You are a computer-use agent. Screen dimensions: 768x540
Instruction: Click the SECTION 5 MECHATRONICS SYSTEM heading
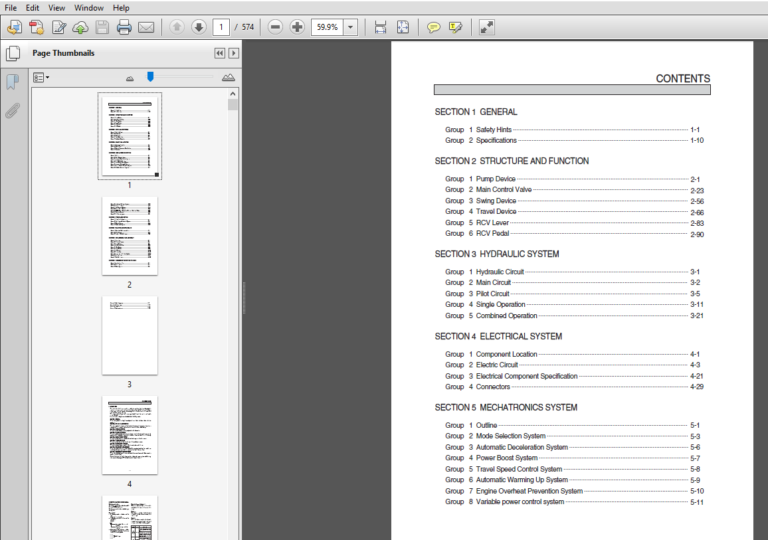click(x=506, y=408)
